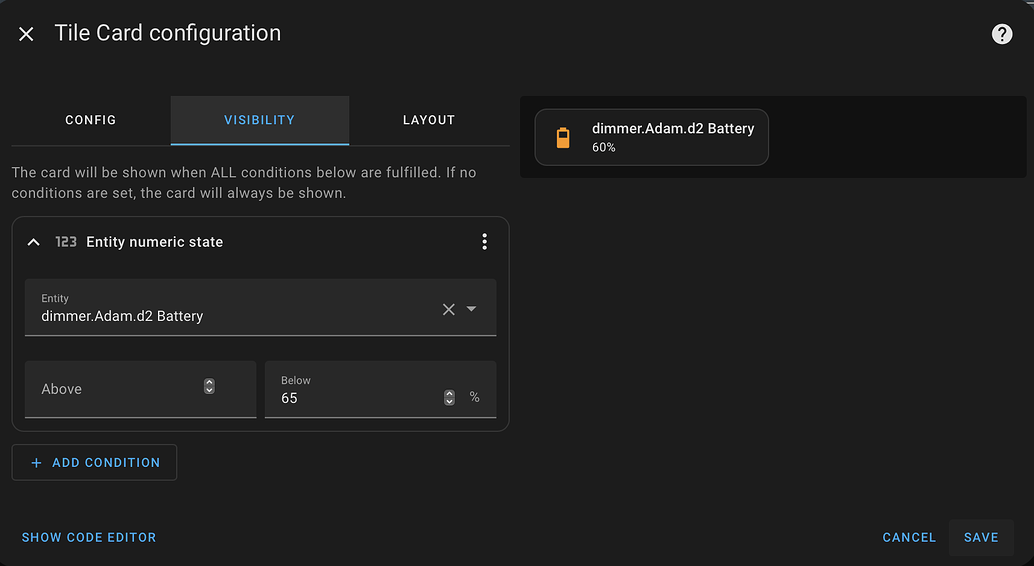This screenshot has width=1034, height=566.
Task: Click the Entity numeric state heading text
Action: coord(154,242)
